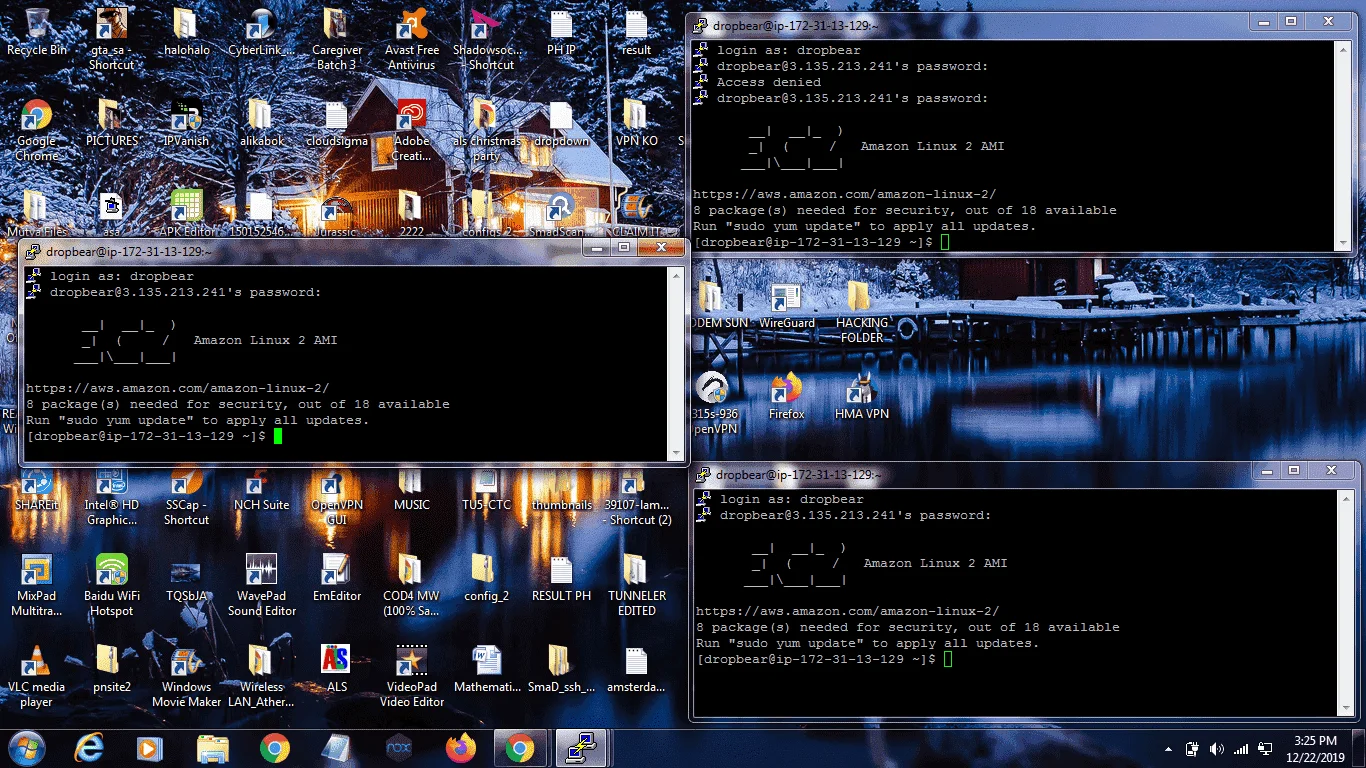Click scrollbar down arrow in top-right PuTTY window
This screenshot has width=1366, height=768.
(x=1343, y=243)
